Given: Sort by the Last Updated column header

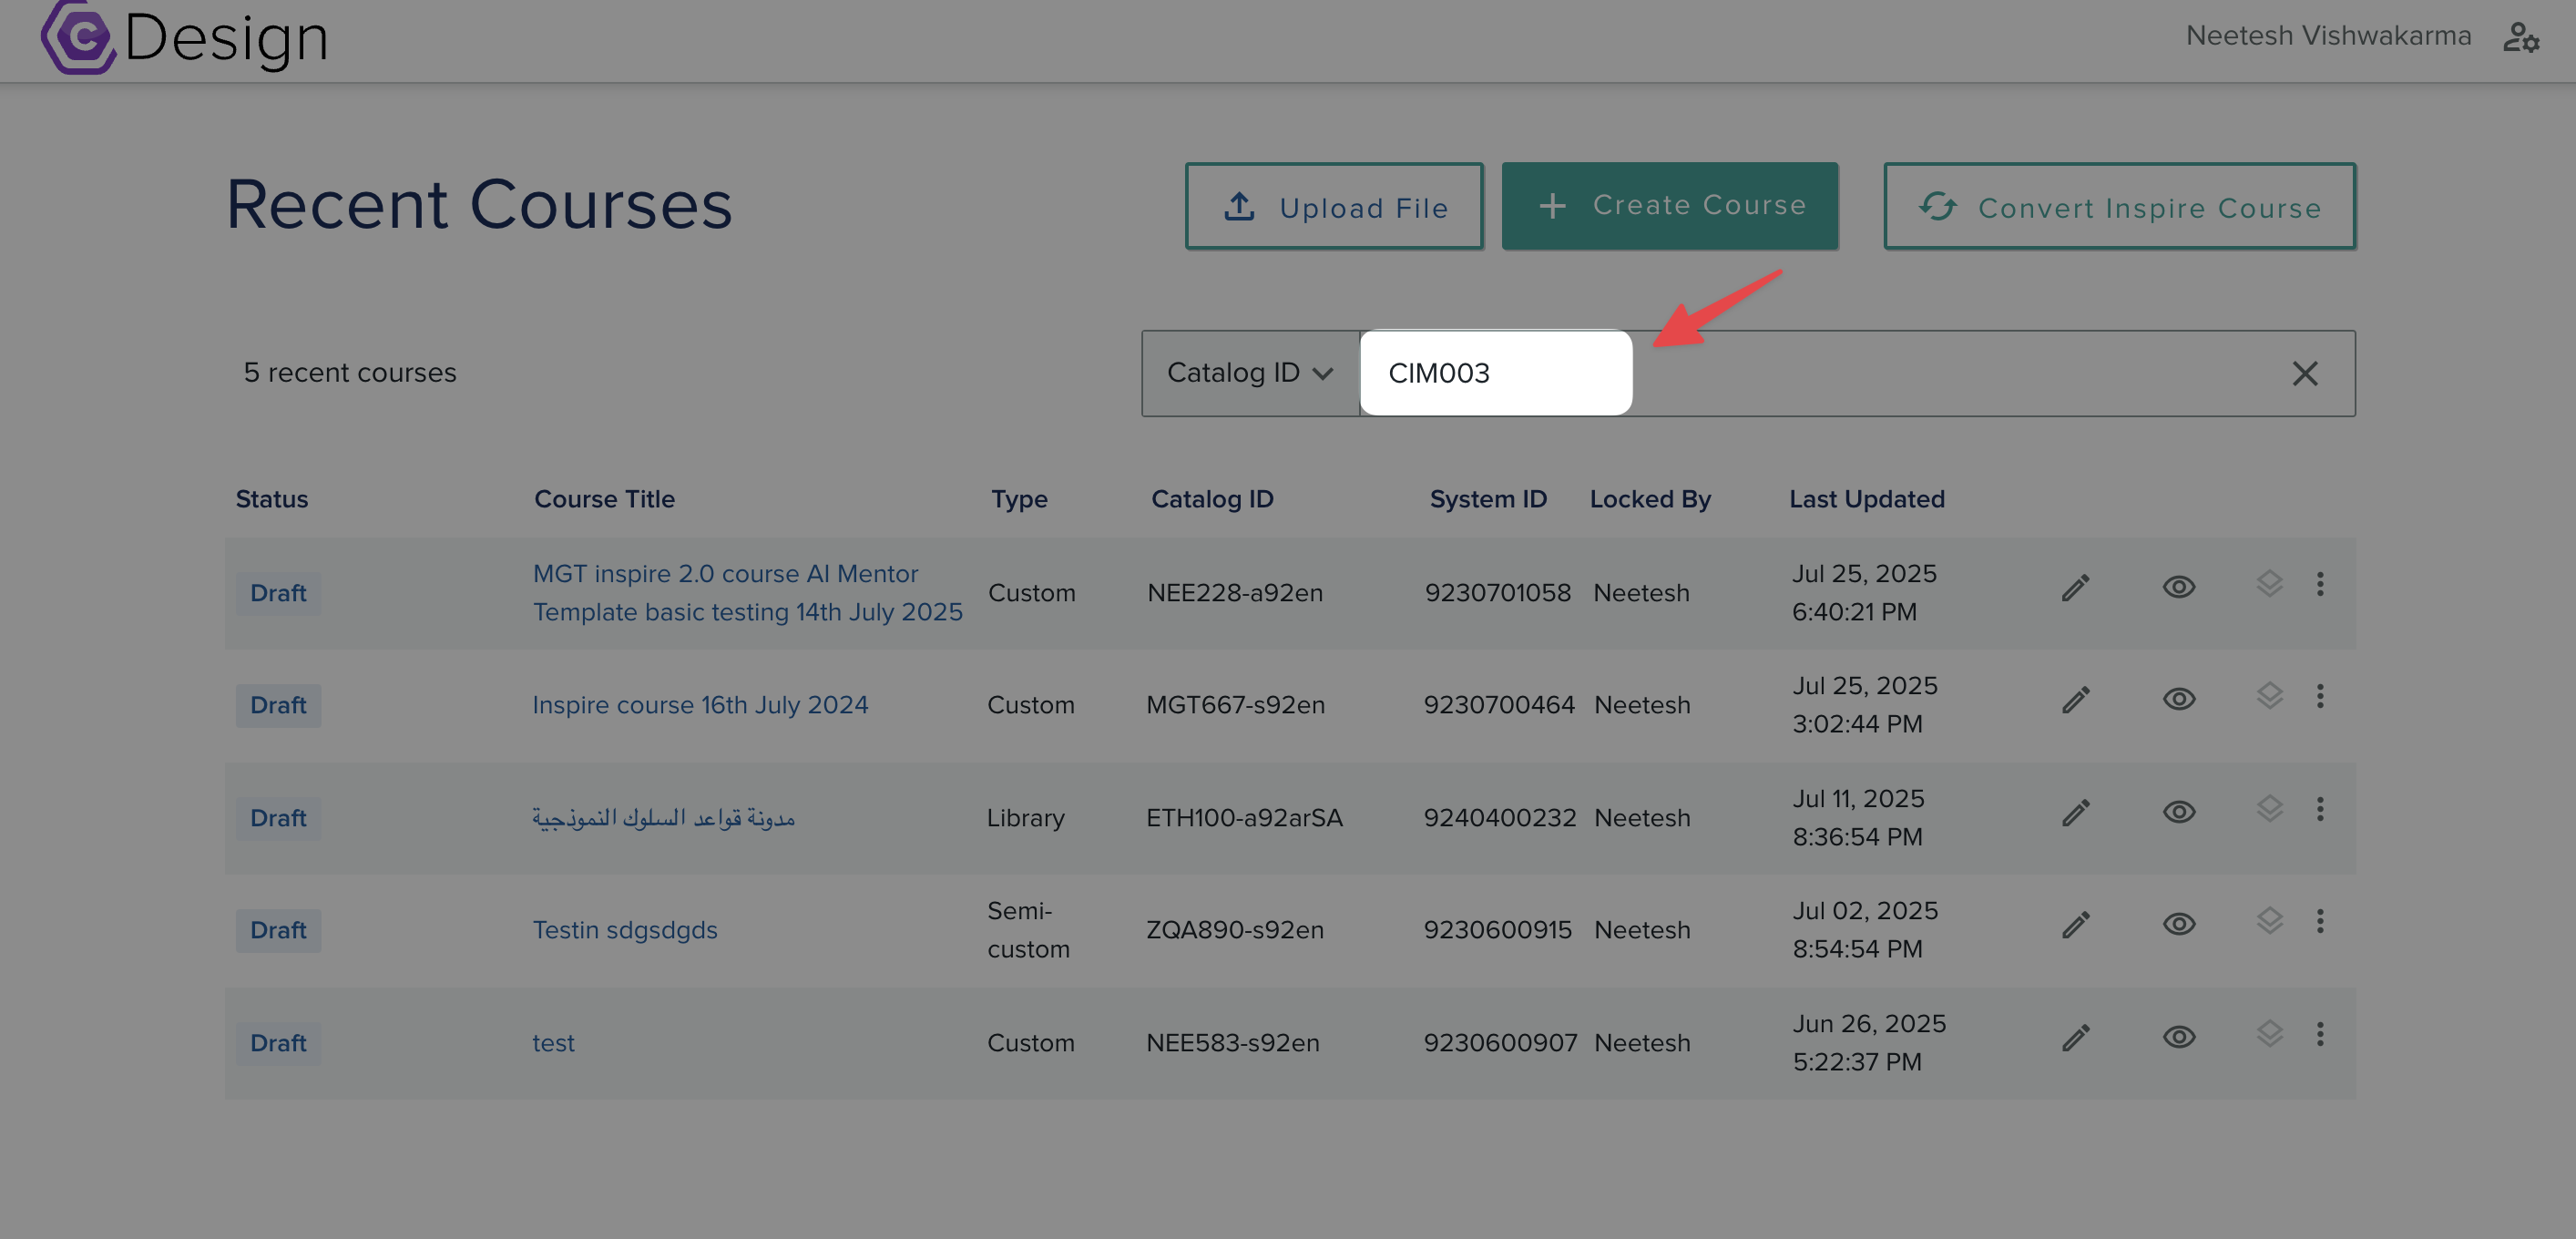Looking at the screenshot, I should (1866, 499).
